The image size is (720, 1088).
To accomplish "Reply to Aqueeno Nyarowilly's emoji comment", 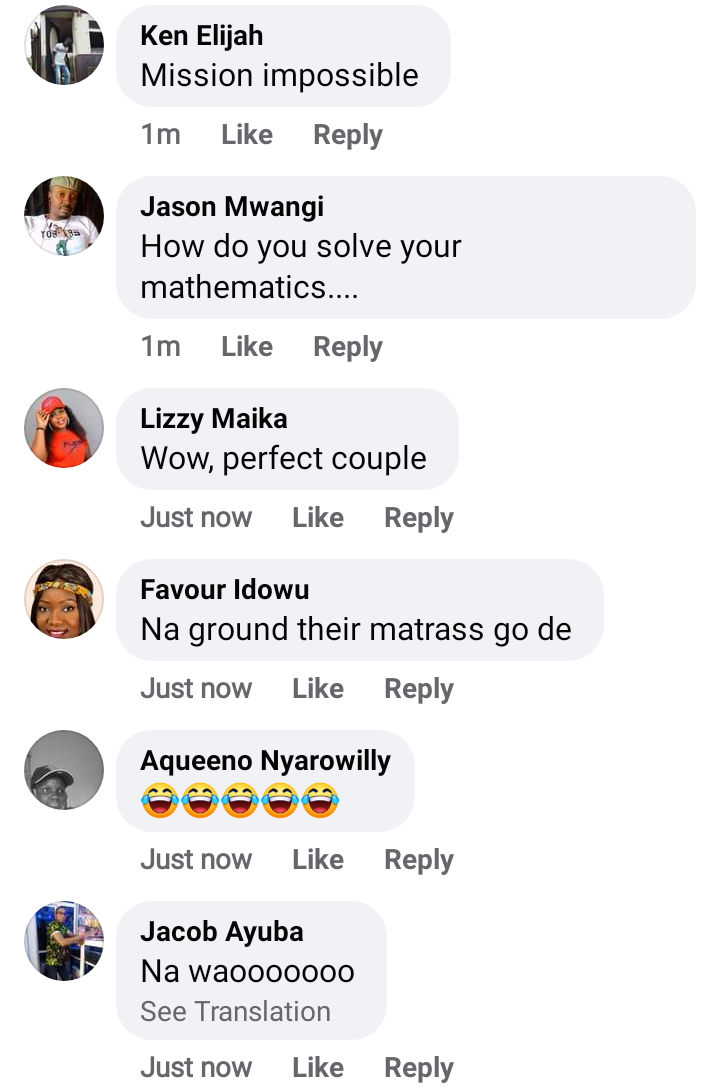I will tap(419, 860).
